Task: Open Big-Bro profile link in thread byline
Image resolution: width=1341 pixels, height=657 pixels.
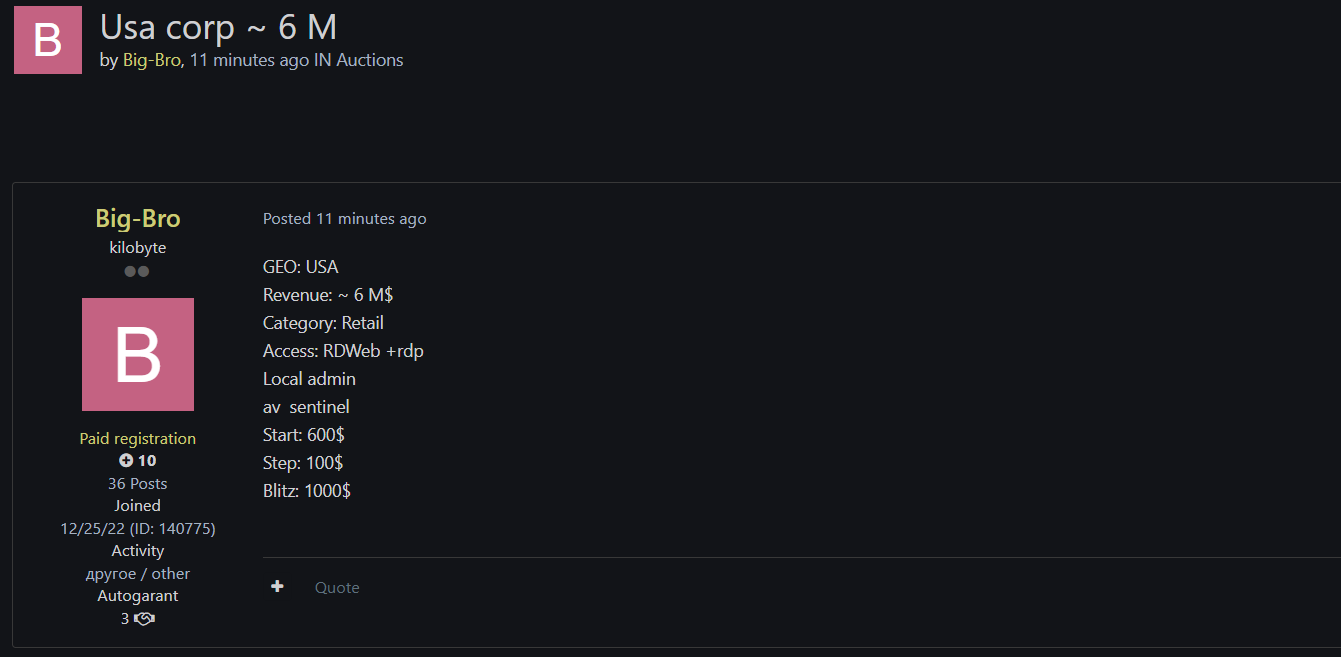Action: click(x=151, y=60)
